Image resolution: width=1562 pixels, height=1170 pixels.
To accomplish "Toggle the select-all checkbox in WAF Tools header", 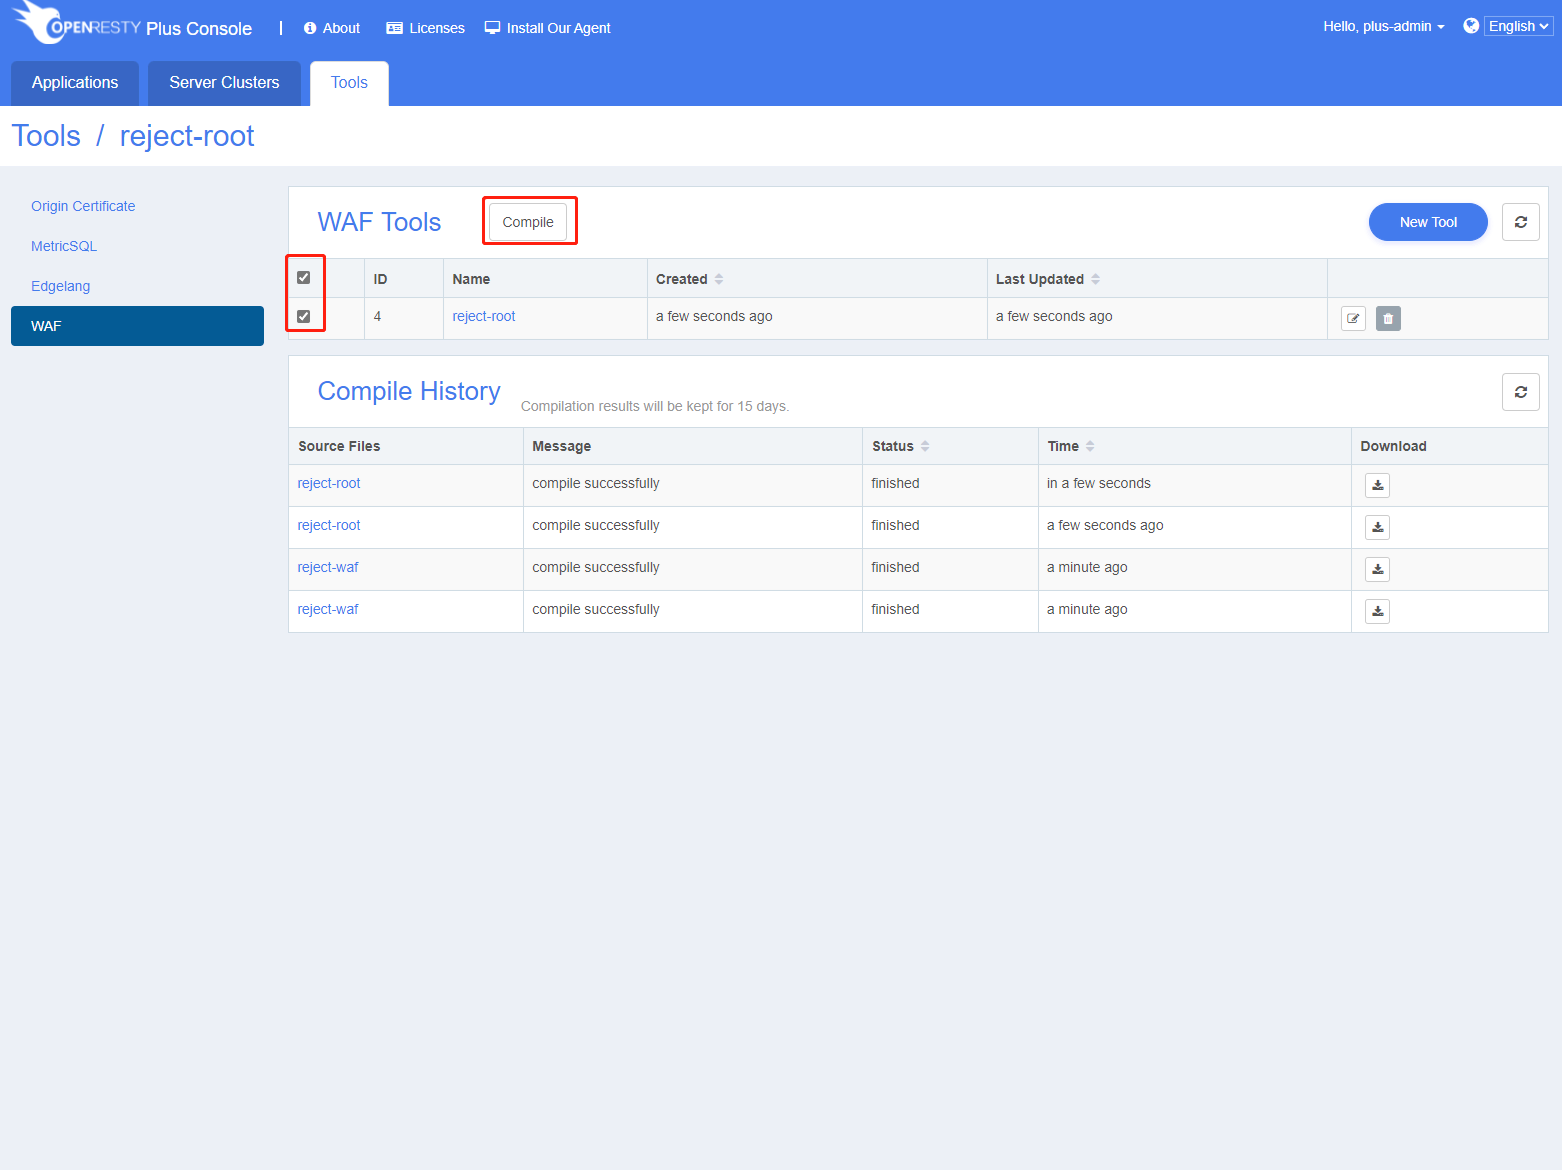I will coord(304,278).
